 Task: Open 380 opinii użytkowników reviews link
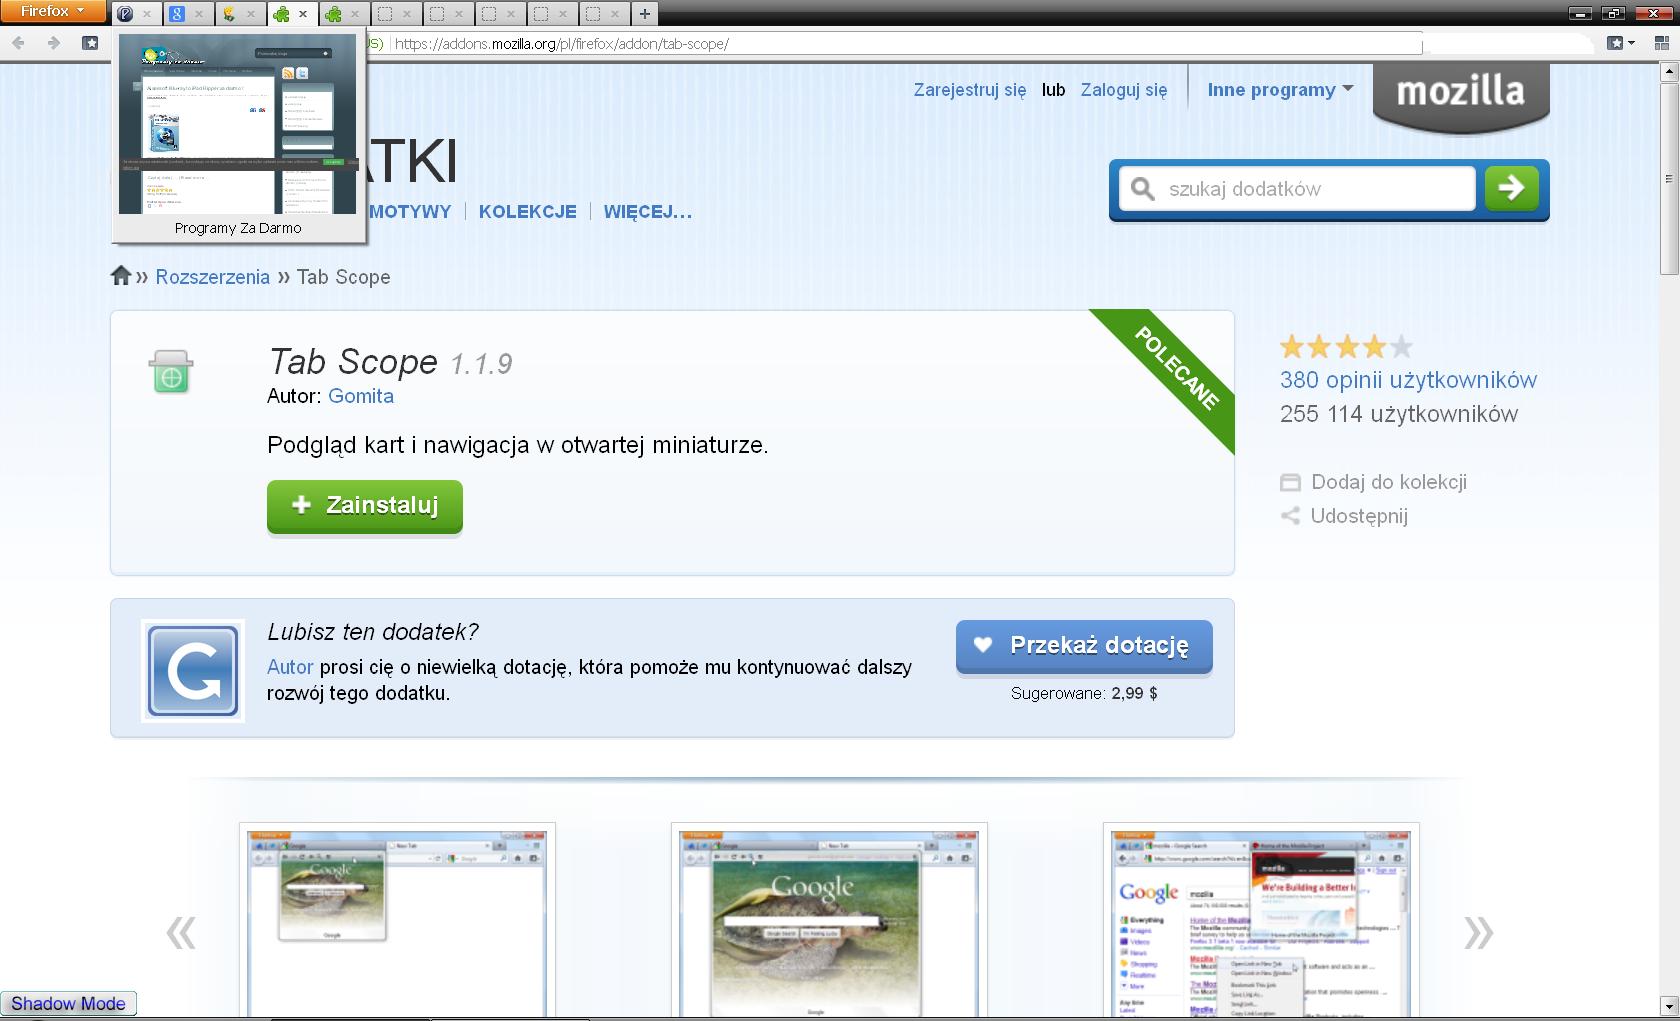(x=1408, y=380)
